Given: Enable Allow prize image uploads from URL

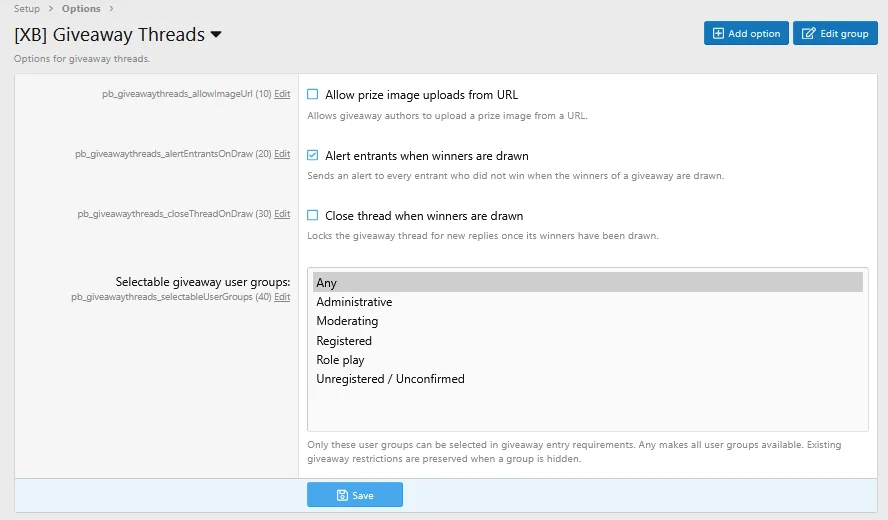Looking at the screenshot, I should 313,94.
